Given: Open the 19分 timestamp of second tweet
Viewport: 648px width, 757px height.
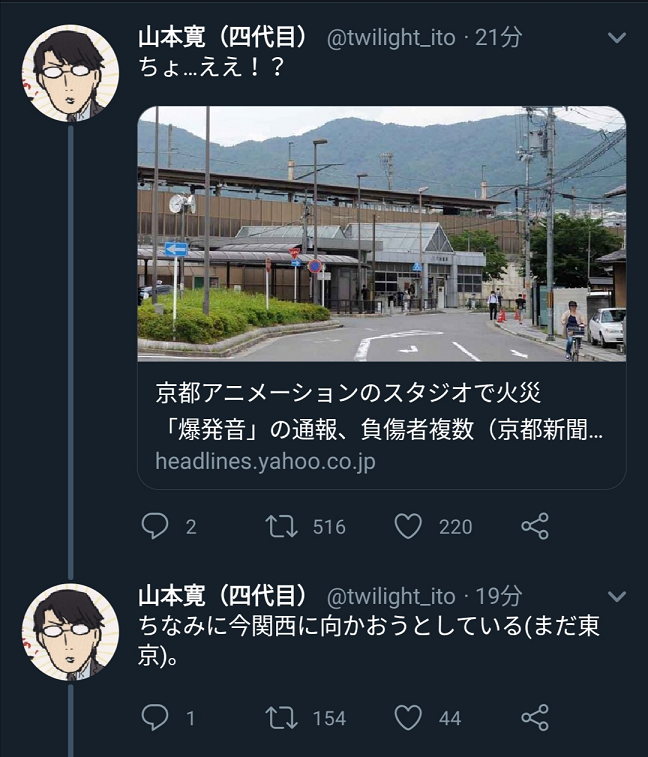Looking at the screenshot, I should click(x=498, y=596).
